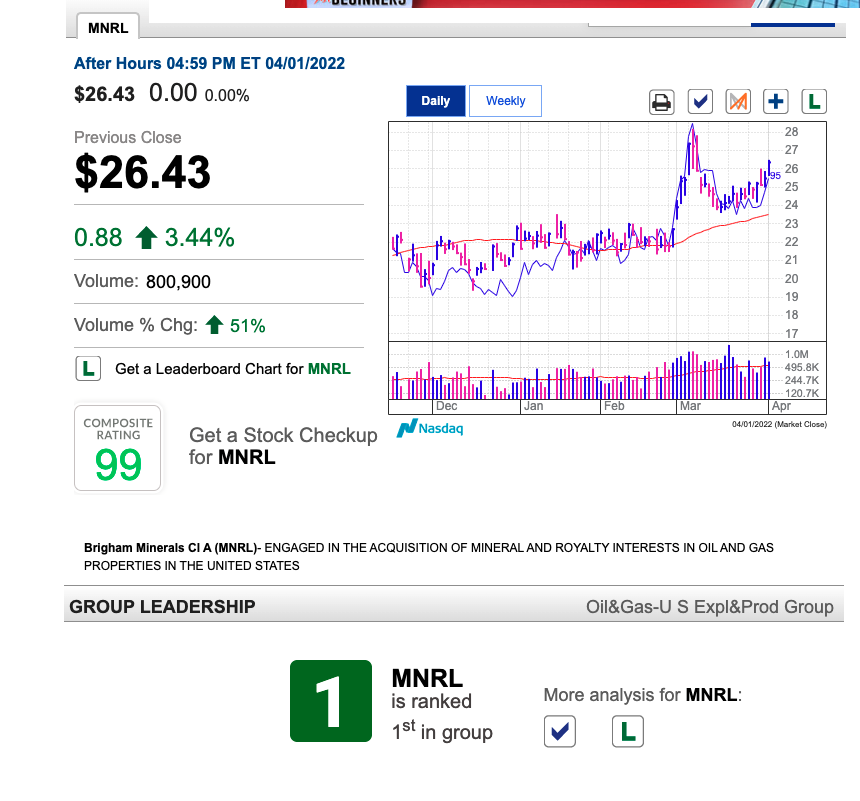Image resolution: width=860 pixels, height=801 pixels.
Task: Click checkmark icon under More analysis for MNRL
Action: tap(560, 731)
